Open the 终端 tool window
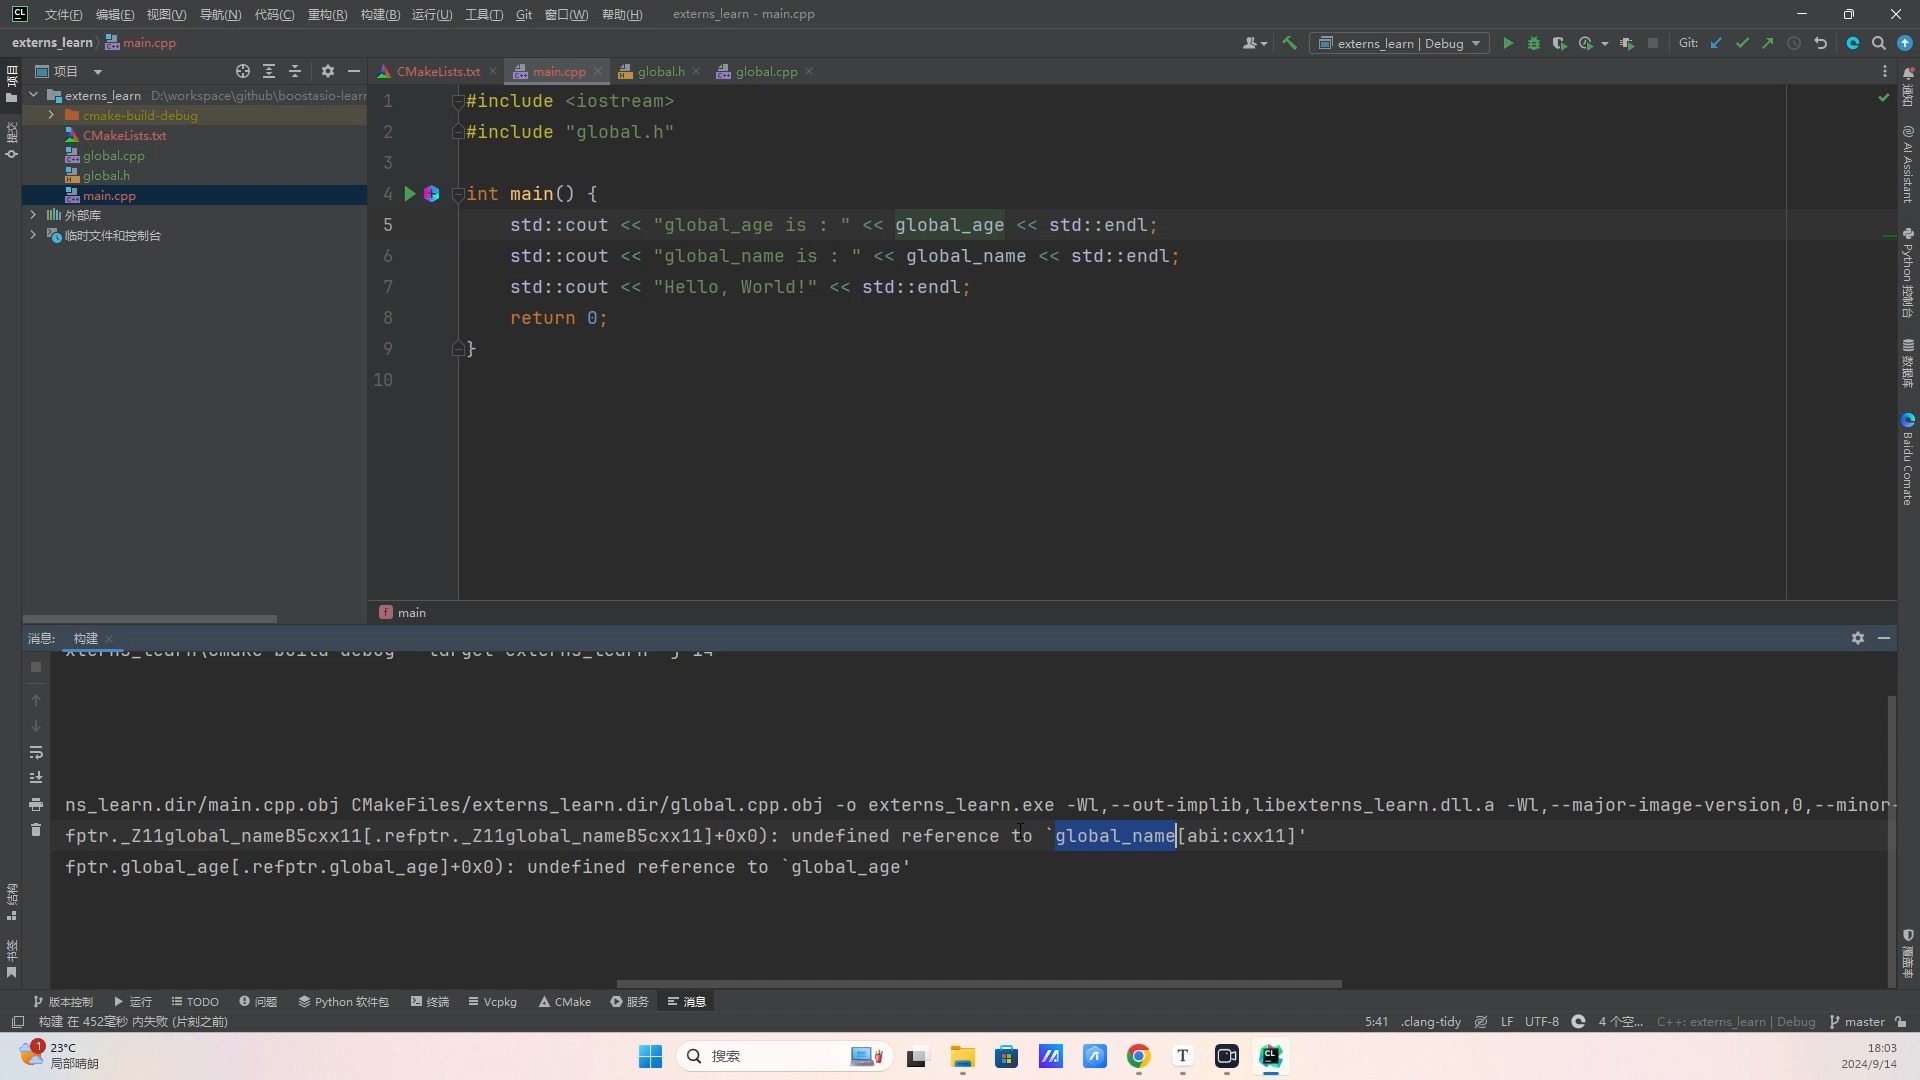The image size is (1920, 1080). pyautogui.click(x=429, y=1001)
